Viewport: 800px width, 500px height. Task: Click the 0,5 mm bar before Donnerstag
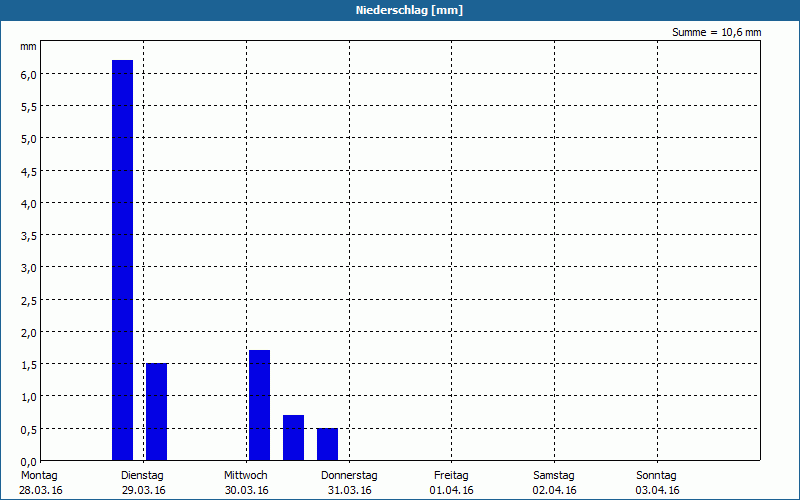pos(327,444)
